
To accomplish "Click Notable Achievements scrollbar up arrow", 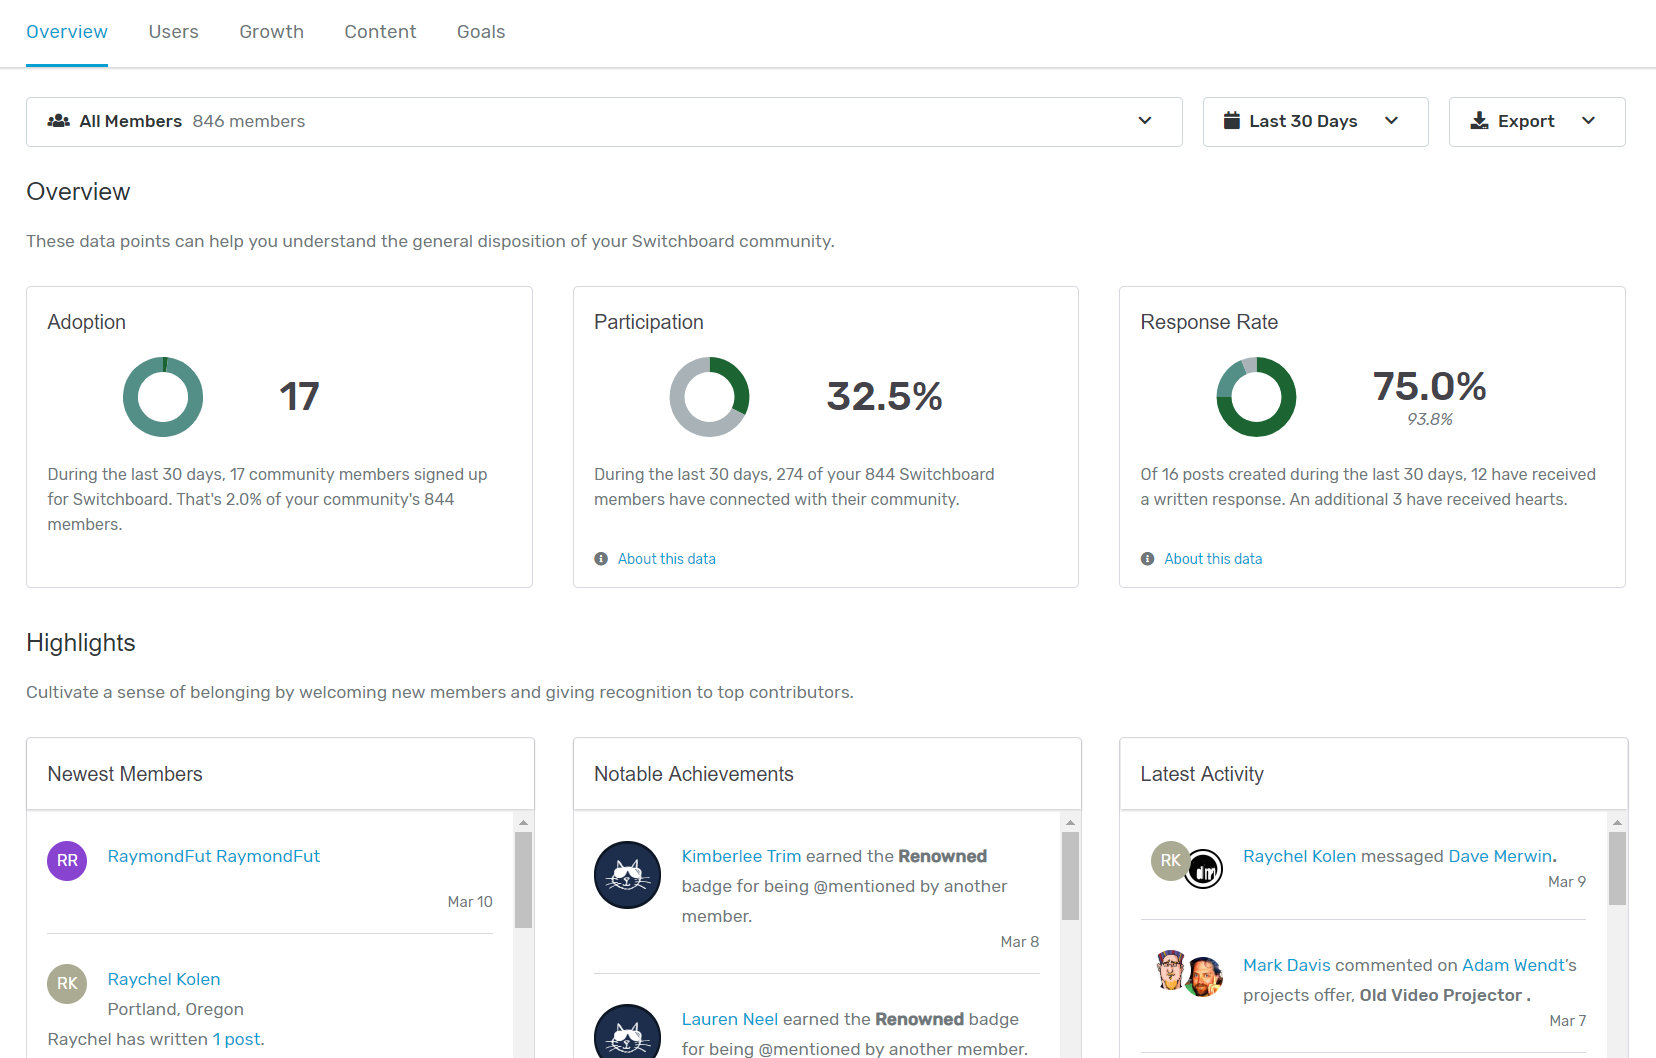I will click(x=1070, y=822).
